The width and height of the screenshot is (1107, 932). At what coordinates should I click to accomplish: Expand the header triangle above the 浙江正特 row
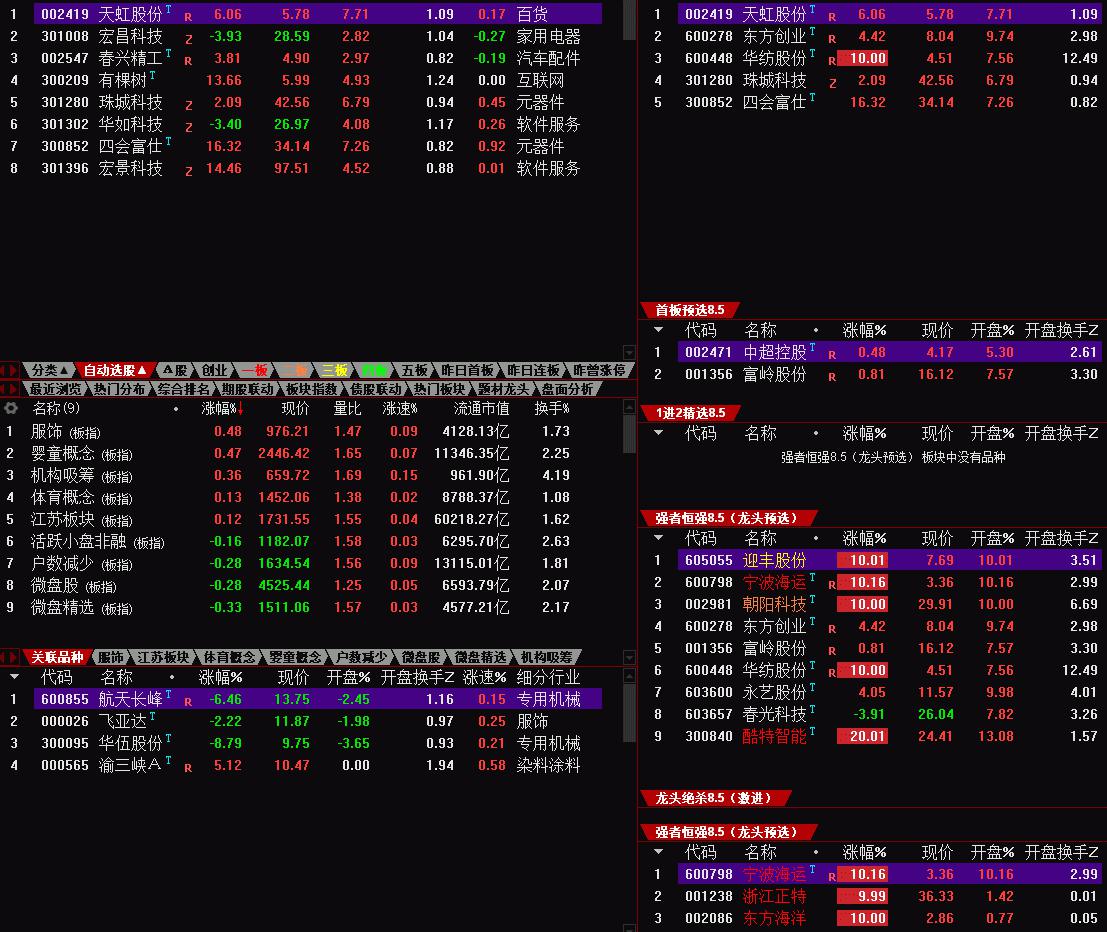point(658,852)
